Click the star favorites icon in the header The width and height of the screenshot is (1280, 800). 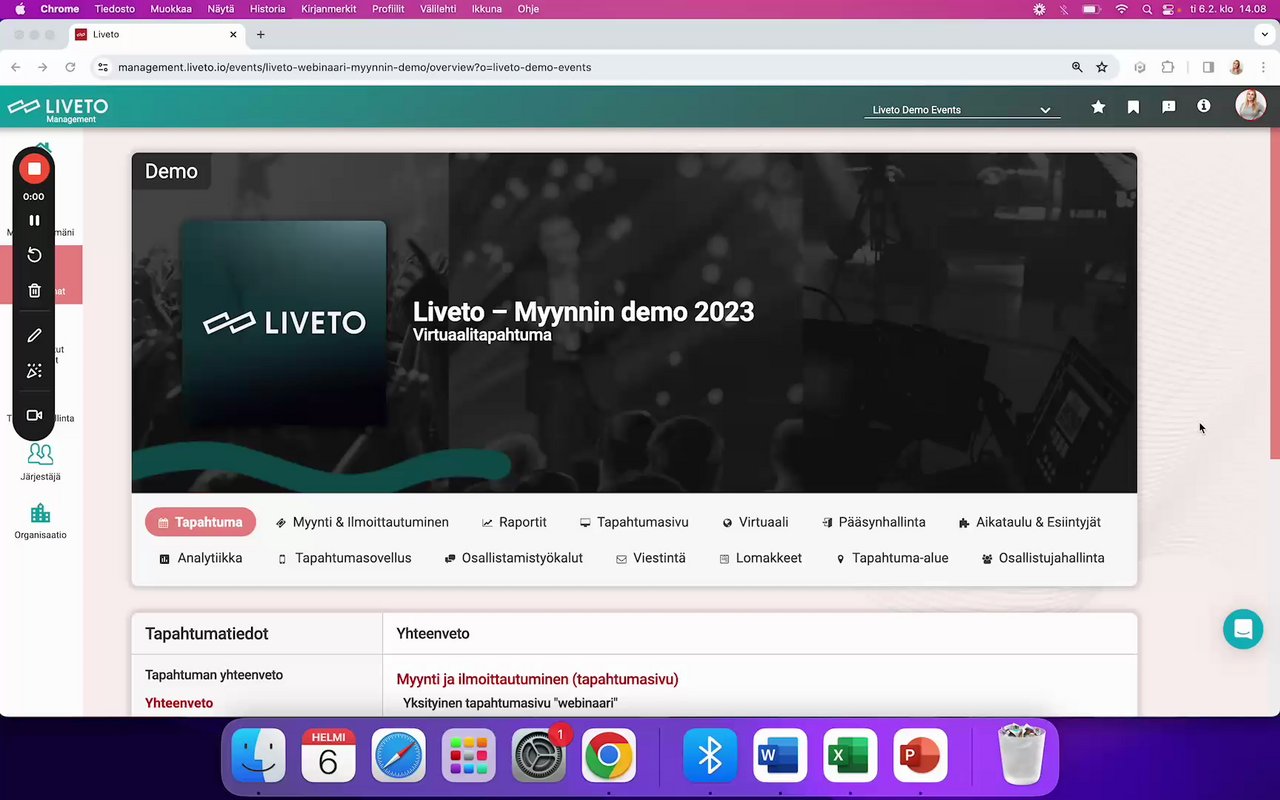(x=1098, y=107)
